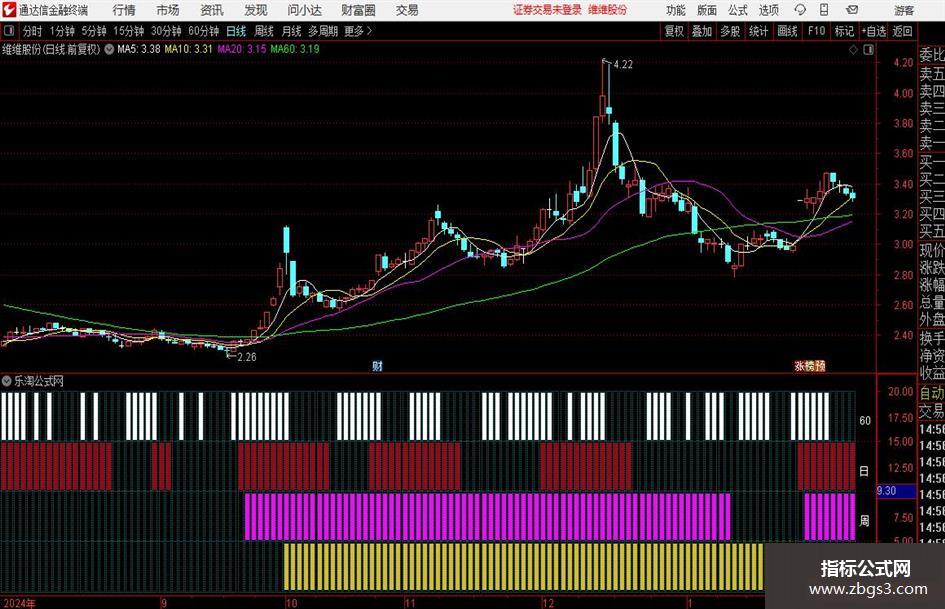945x609 pixels.
Task: Click the MA10: 3.31 indicator label
Action: point(189,49)
